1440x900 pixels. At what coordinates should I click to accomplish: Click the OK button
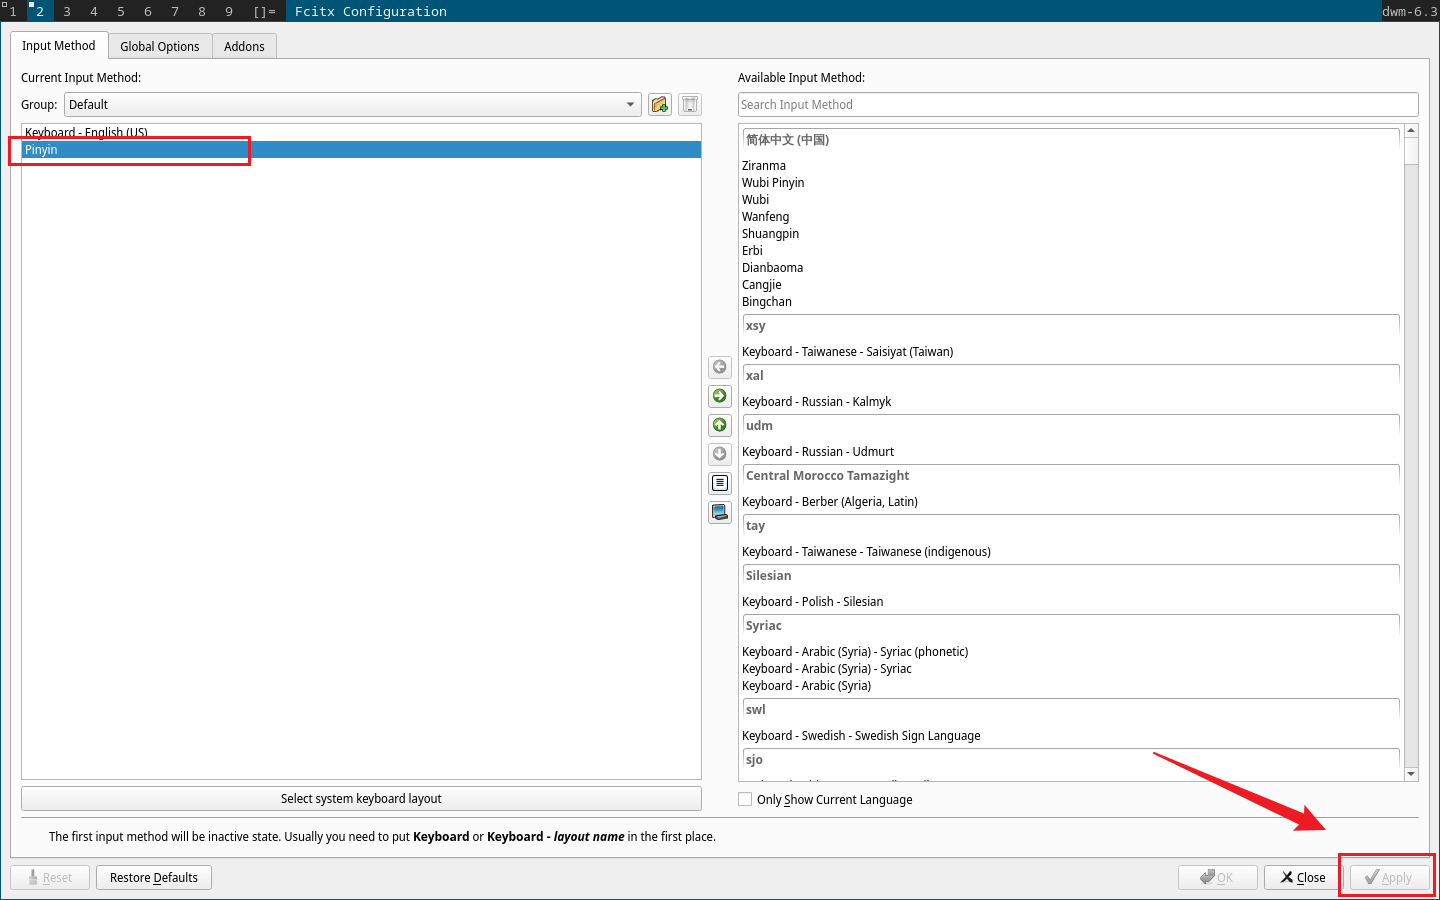point(1217,877)
